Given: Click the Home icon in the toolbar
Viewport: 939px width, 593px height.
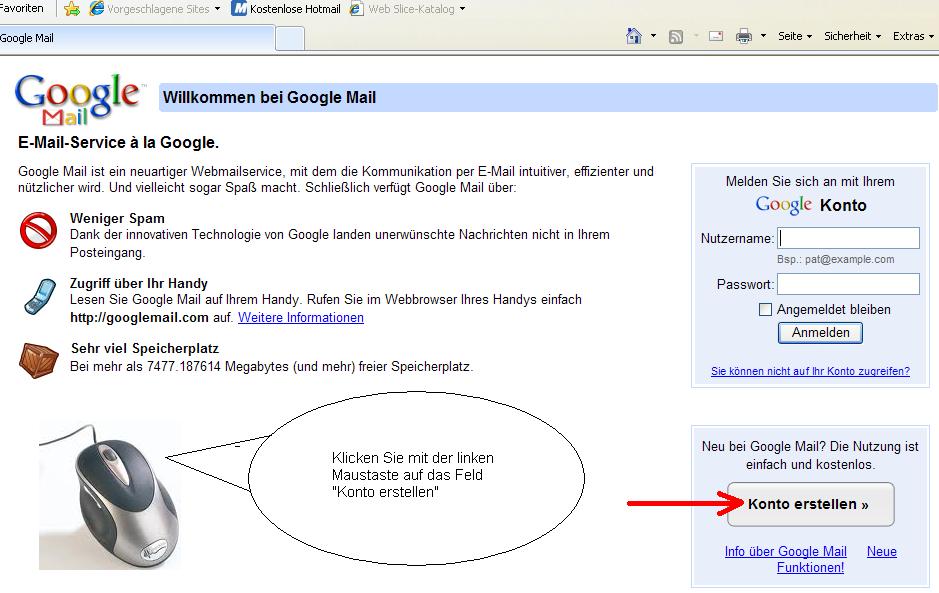Looking at the screenshot, I should (633, 36).
